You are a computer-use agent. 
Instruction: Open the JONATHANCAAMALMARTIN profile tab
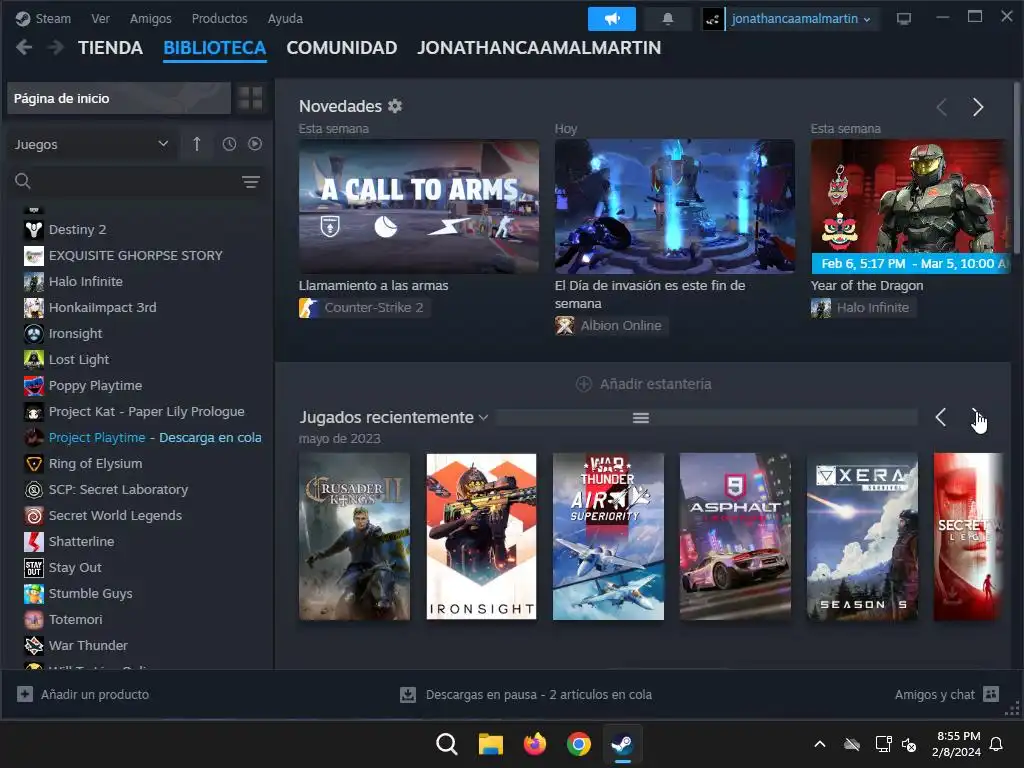point(539,48)
